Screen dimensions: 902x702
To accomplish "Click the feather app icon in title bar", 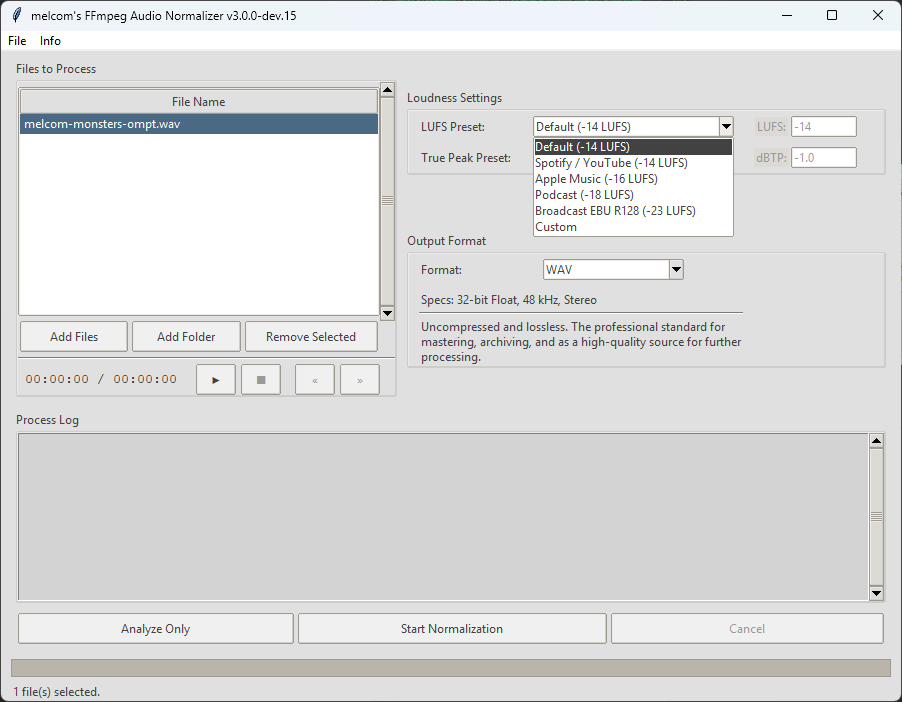I will coord(16,15).
